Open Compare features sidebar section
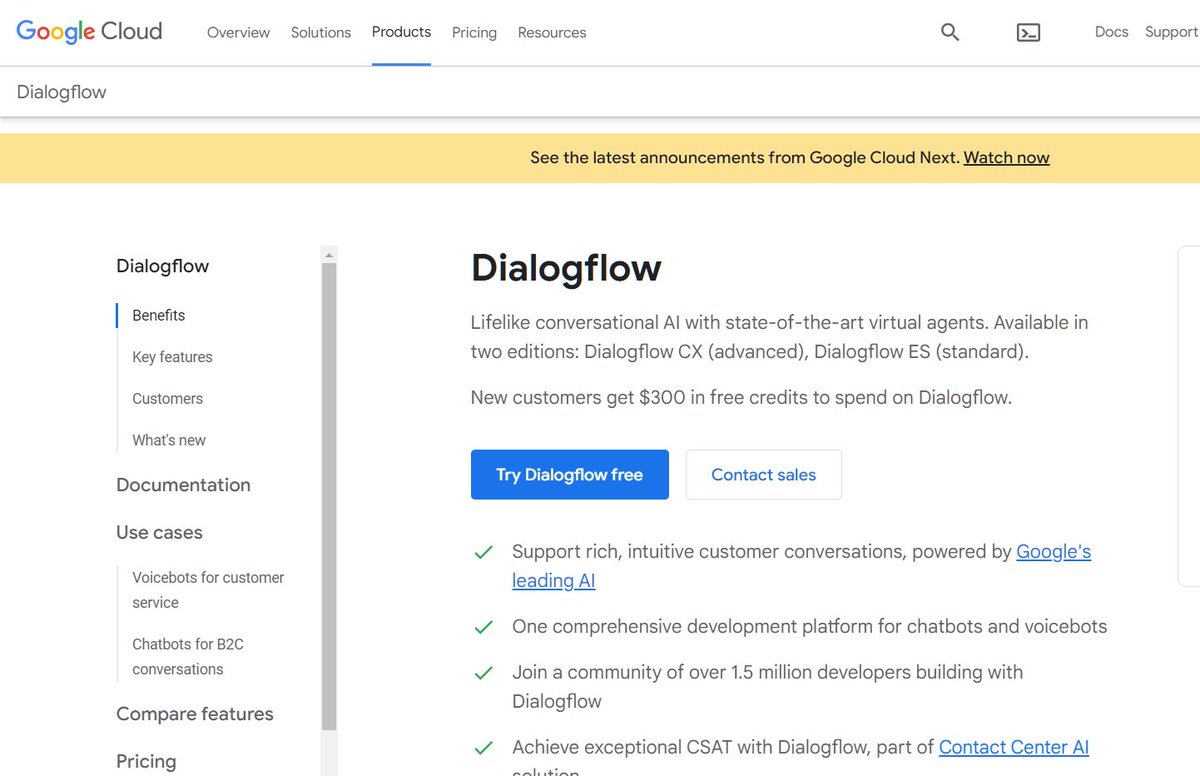 coord(195,714)
